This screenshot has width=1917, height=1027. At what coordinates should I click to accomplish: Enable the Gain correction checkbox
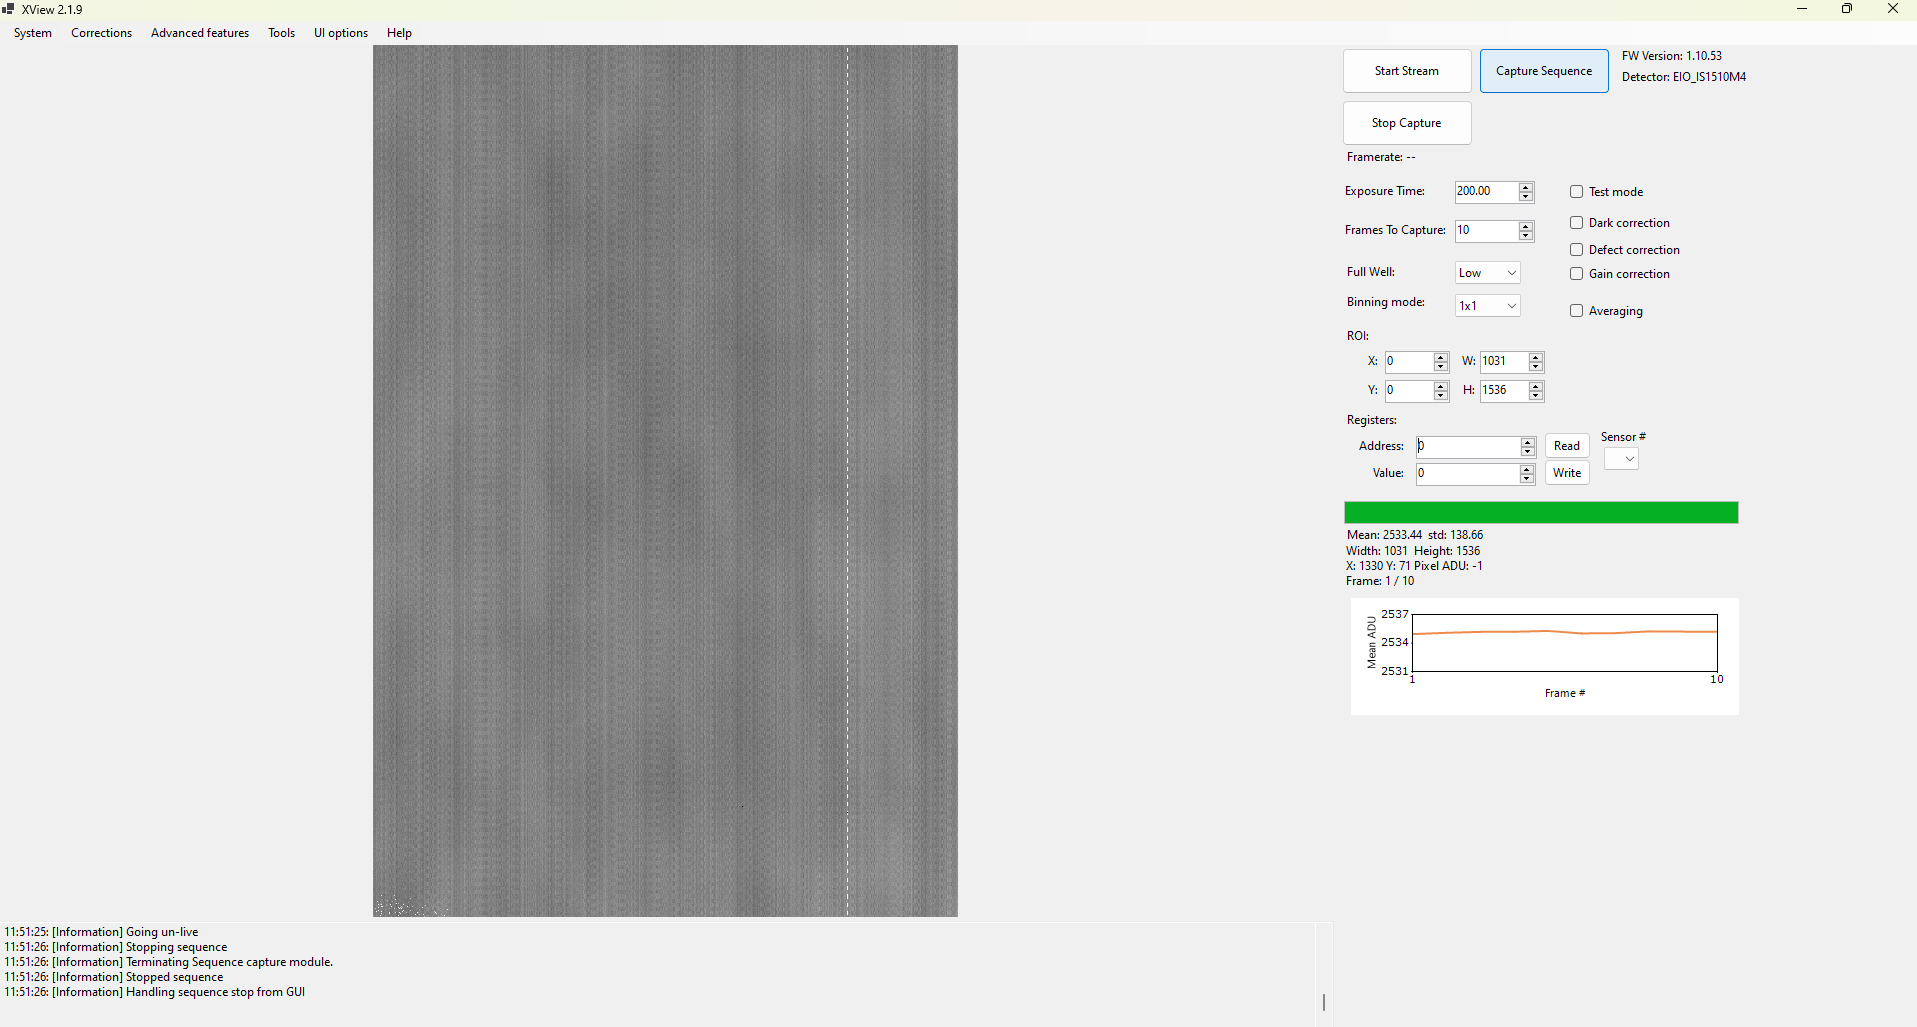(1576, 274)
